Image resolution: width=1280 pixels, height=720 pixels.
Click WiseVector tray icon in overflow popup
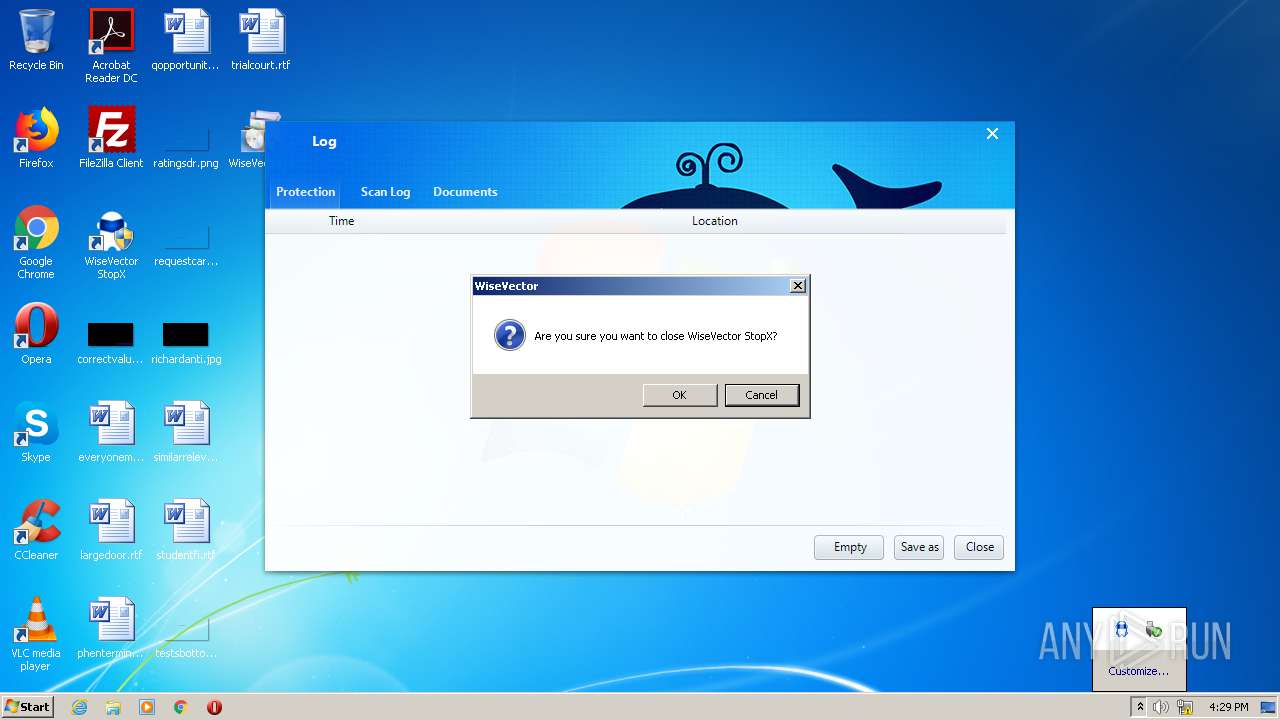(1121, 629)
